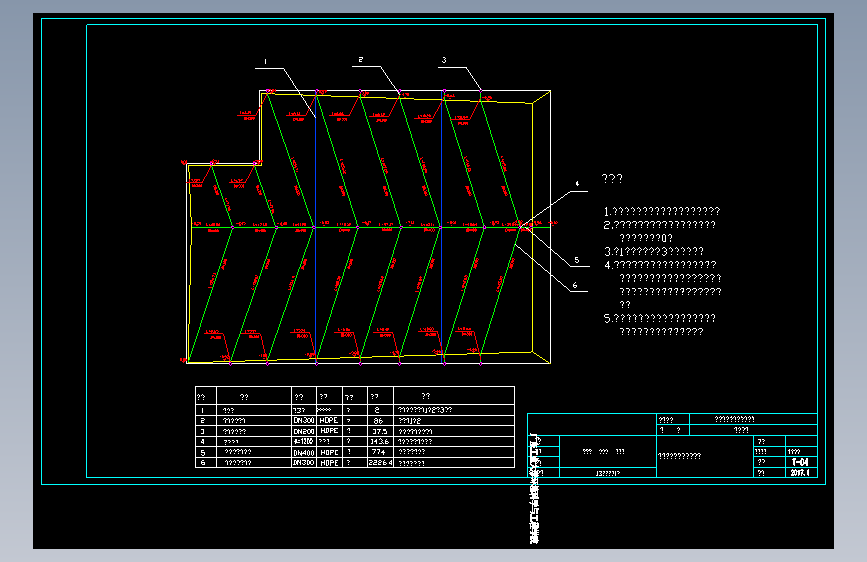Click table row number 4 in first column
This screenshot has width=867, height=562.
click(203, 441)
